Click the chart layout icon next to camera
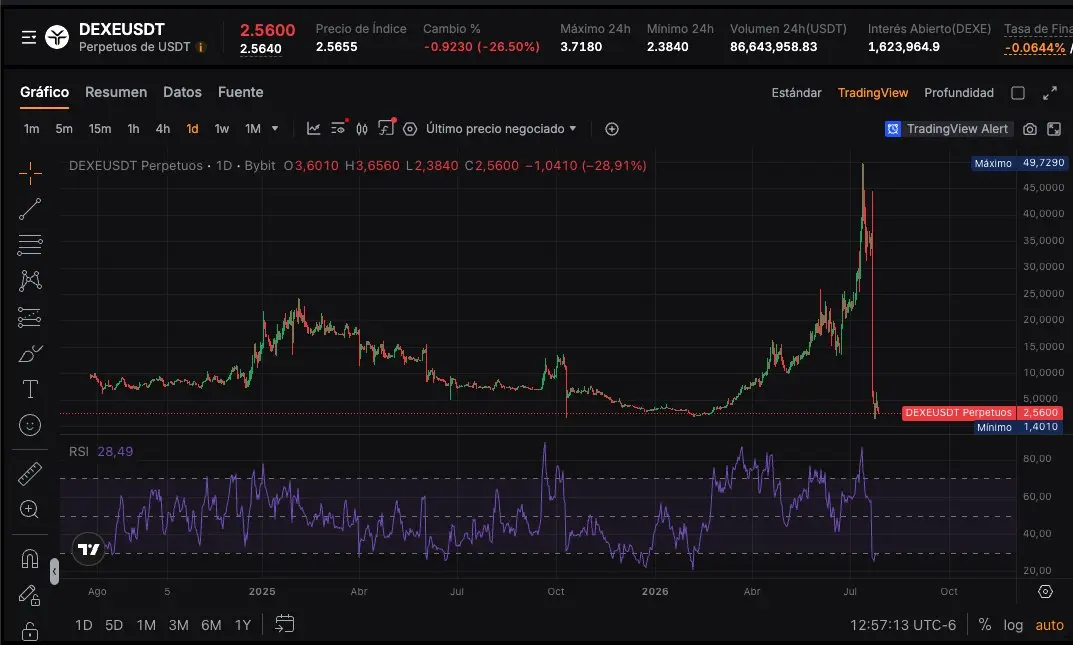The height and width of the screenshot is (645, 1073). [x=1054, y=129]
